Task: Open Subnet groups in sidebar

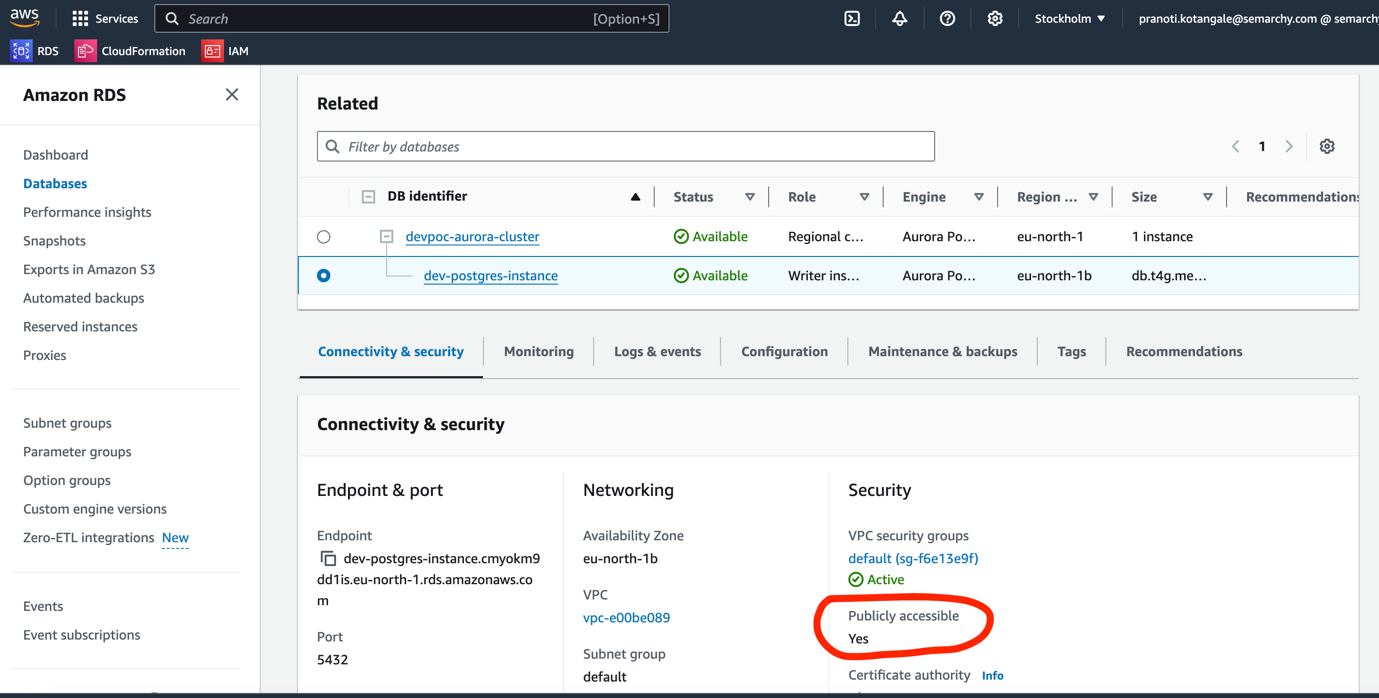Action: click(x=67, y=423)
